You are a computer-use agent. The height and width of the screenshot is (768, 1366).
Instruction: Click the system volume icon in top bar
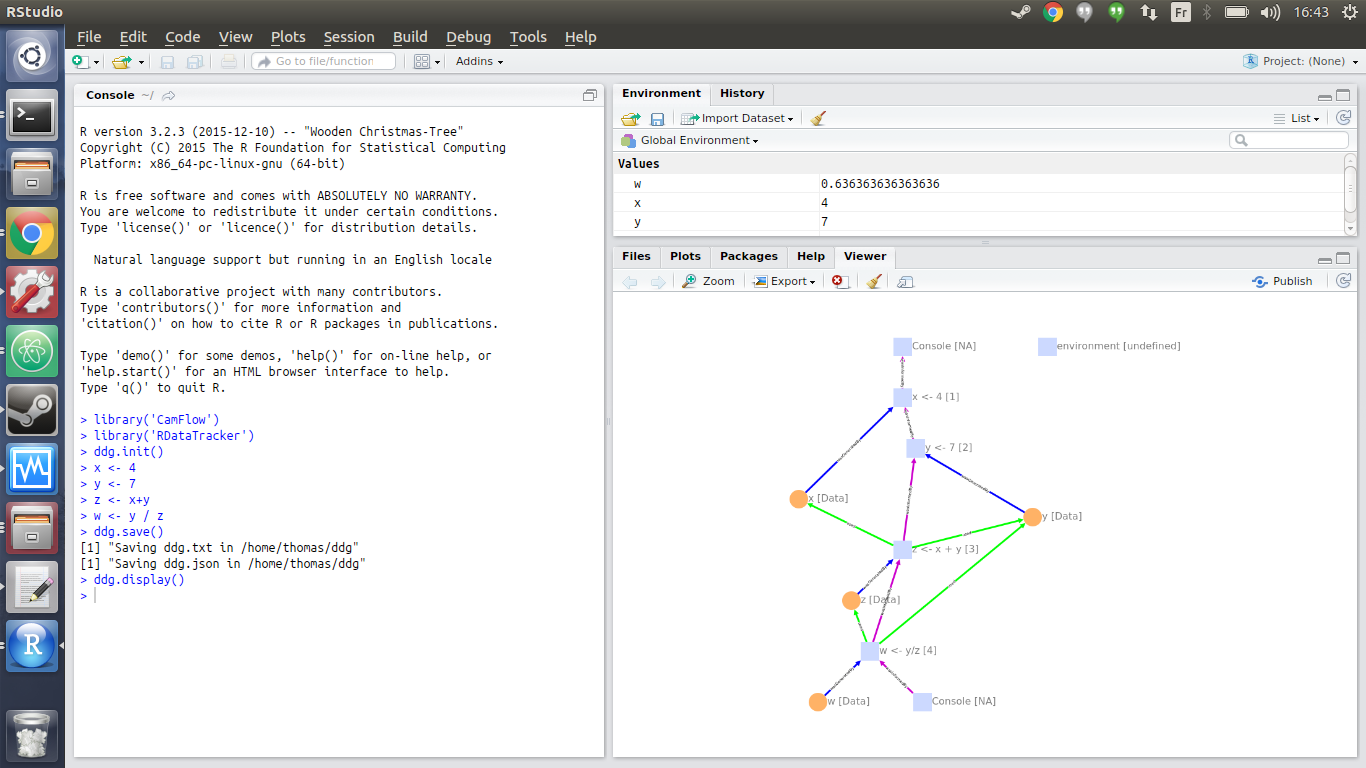coord(1270,12)
